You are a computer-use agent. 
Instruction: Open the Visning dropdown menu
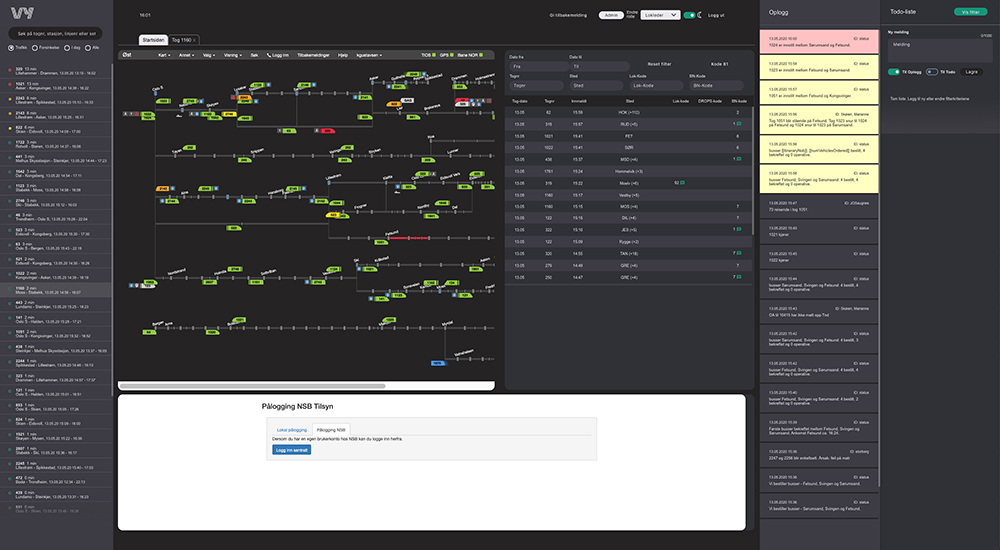tap(231, 56)
